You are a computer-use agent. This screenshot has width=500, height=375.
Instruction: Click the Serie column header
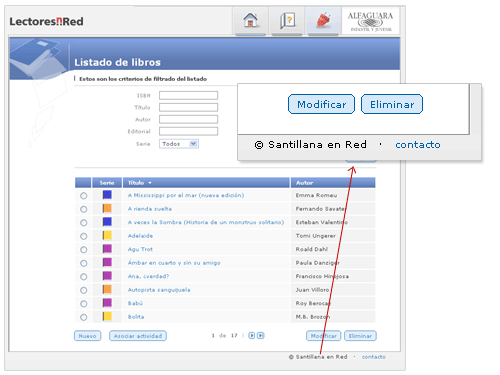[x=107, y=183]
